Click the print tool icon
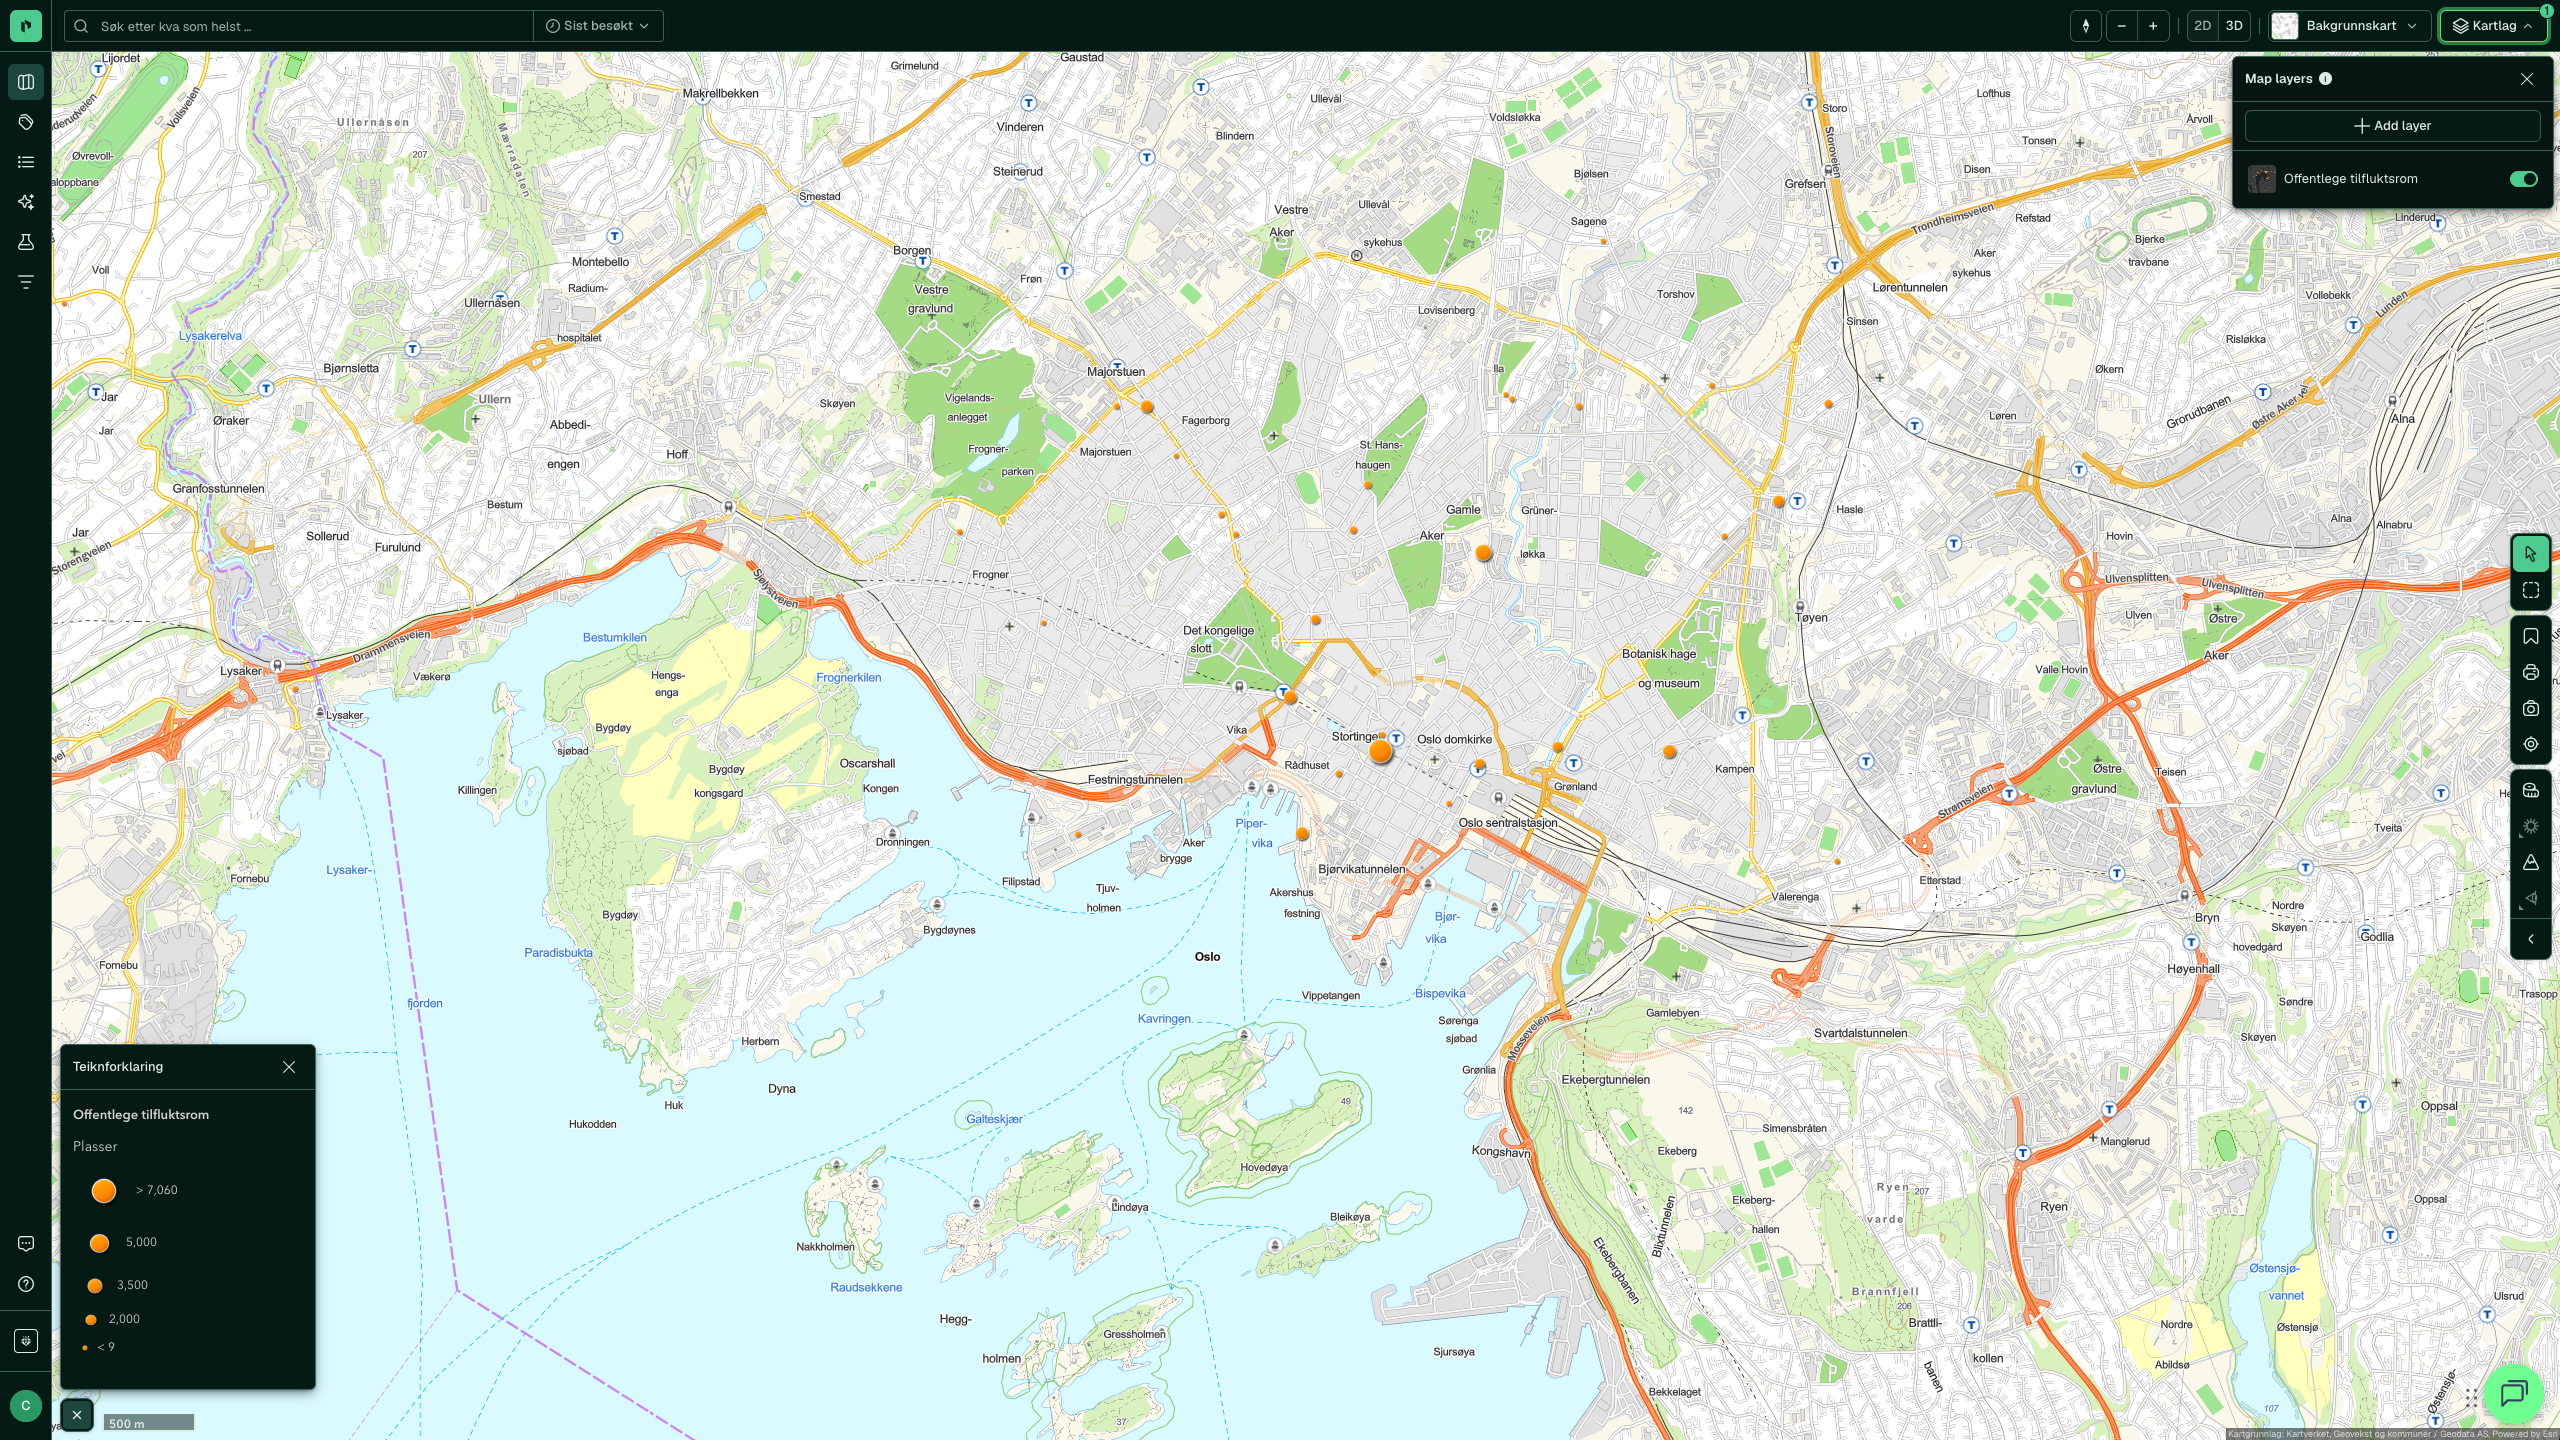 point(2531,673)
